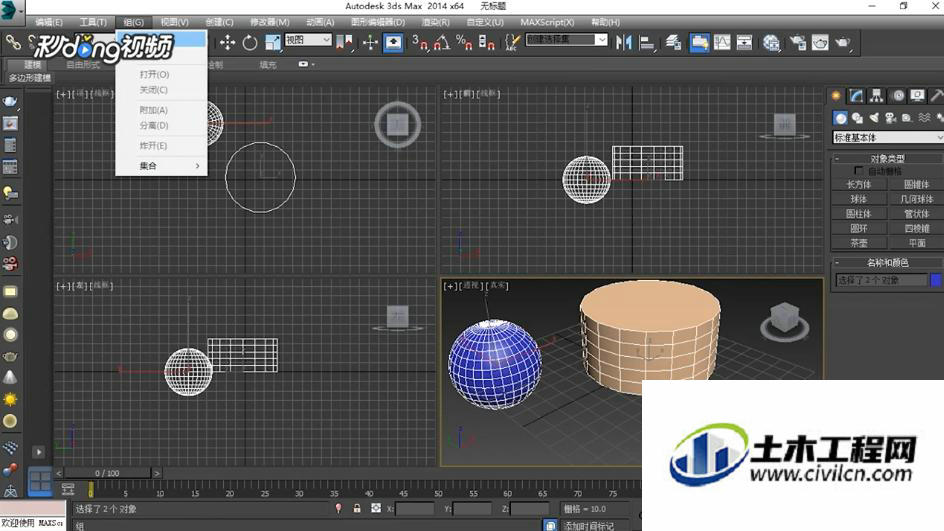944x531 pixels.
Task: Open the 工具(T) menu
Action: [x=93, y=22]
